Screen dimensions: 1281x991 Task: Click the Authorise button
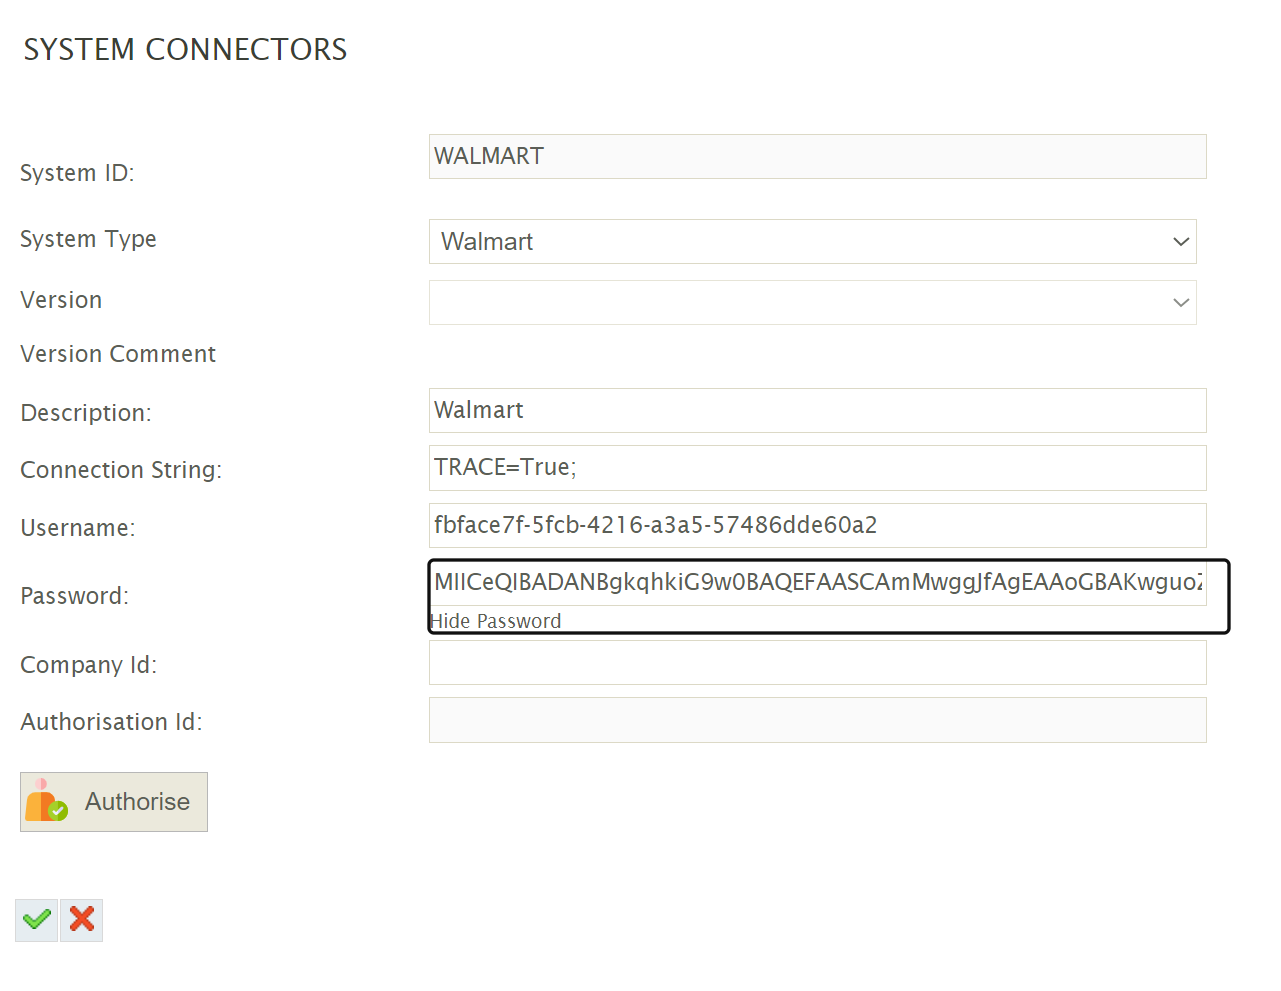tap(114, 802)
